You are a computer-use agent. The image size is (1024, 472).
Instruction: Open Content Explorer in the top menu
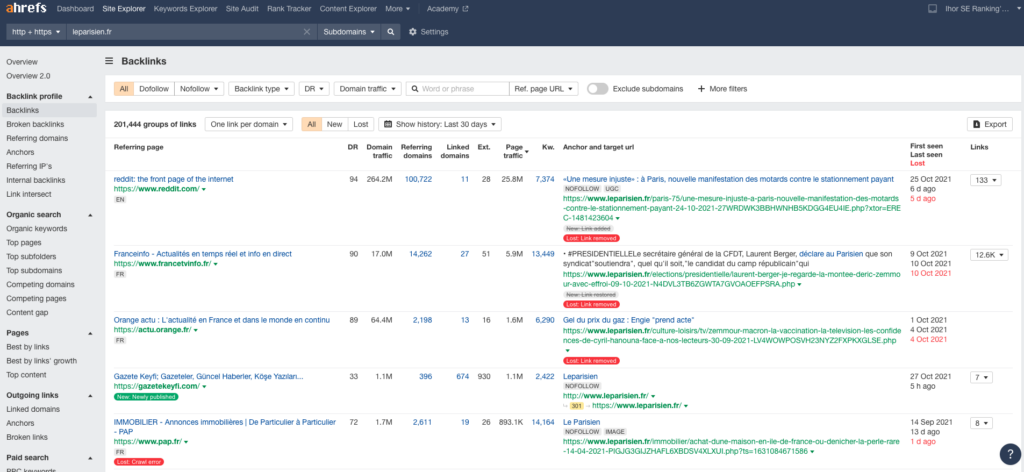point(348,9)
